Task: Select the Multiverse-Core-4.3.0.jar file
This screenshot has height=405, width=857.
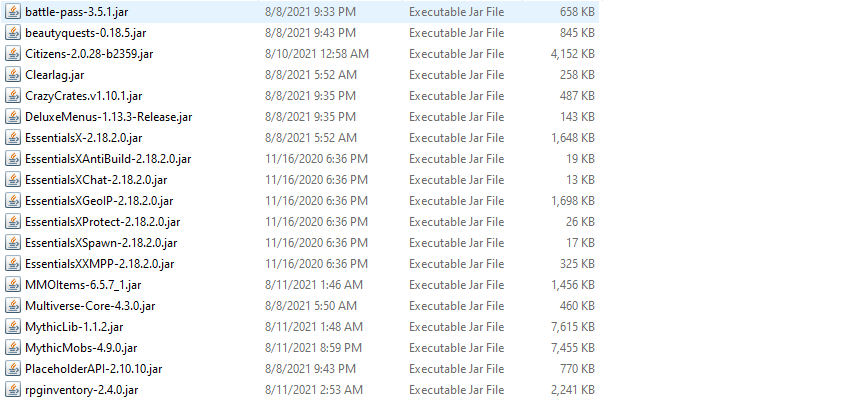Action: point(90,306)
